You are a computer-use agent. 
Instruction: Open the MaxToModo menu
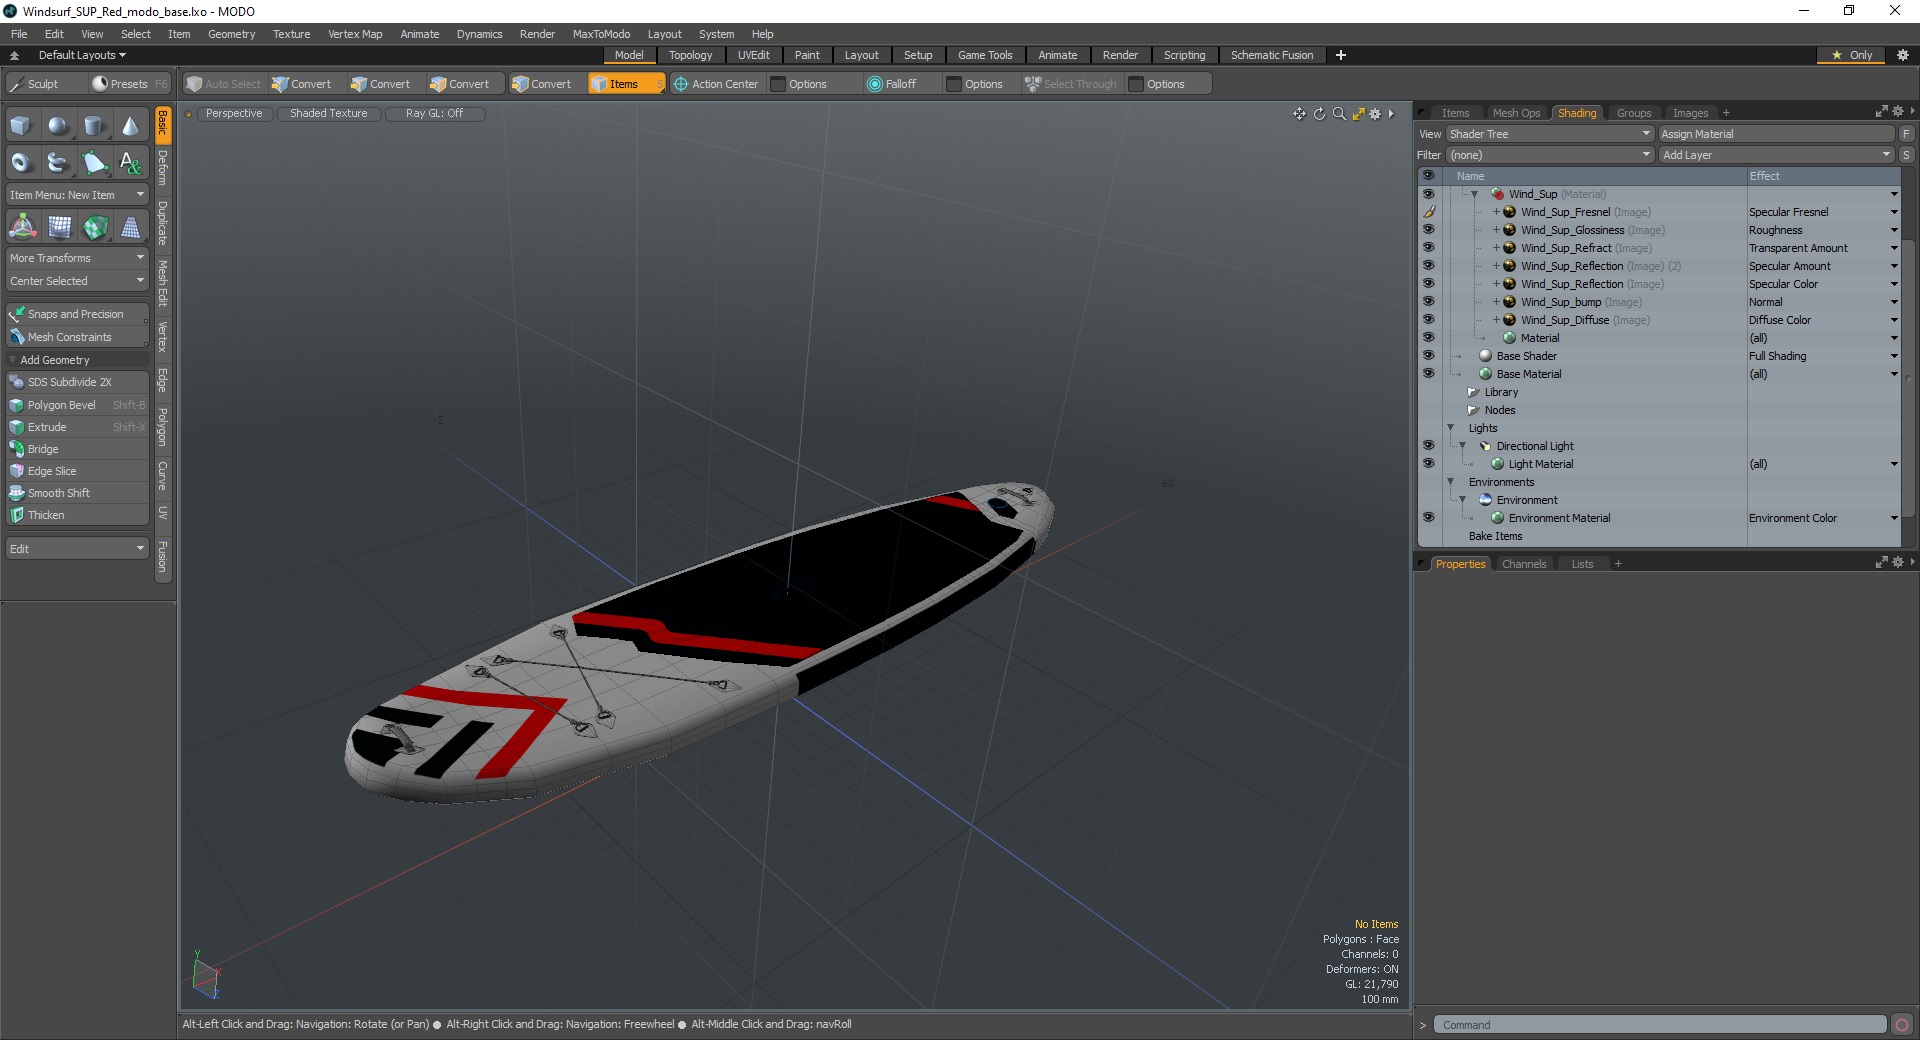tap(601, 34)
